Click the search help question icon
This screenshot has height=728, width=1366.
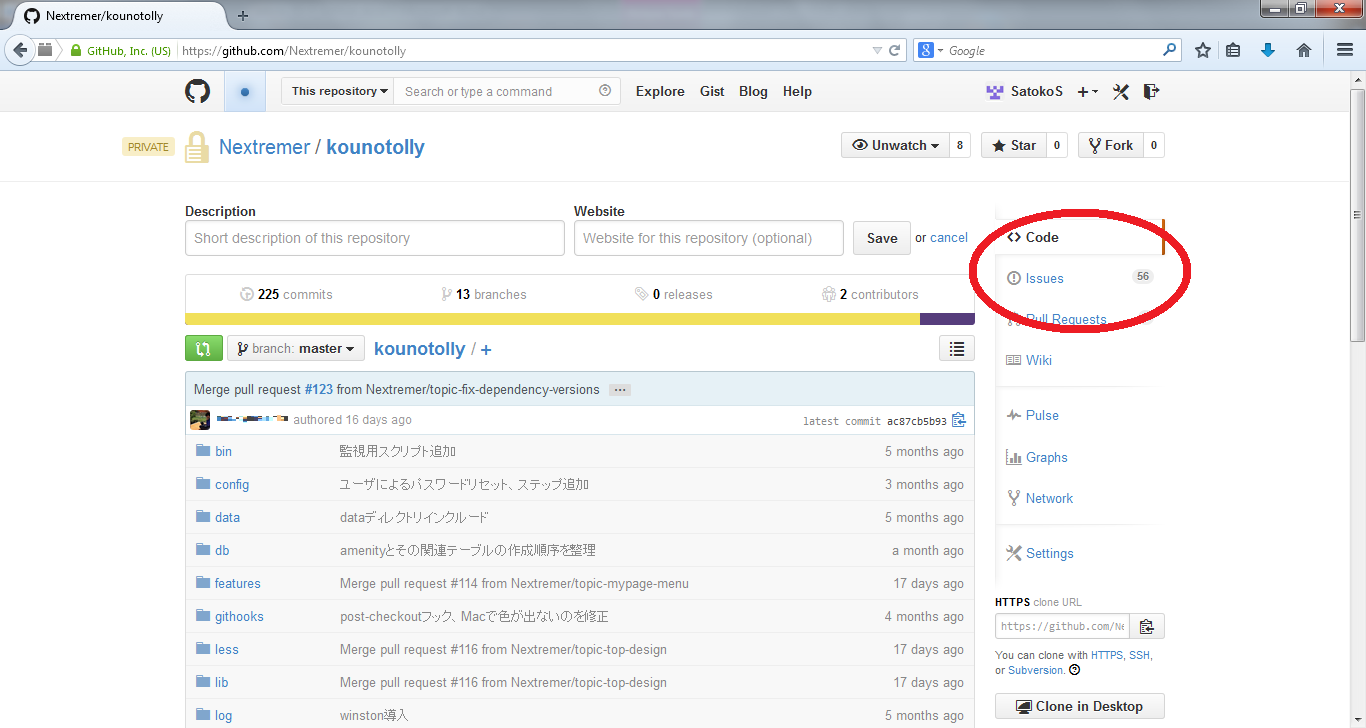[x=605, y=91]
